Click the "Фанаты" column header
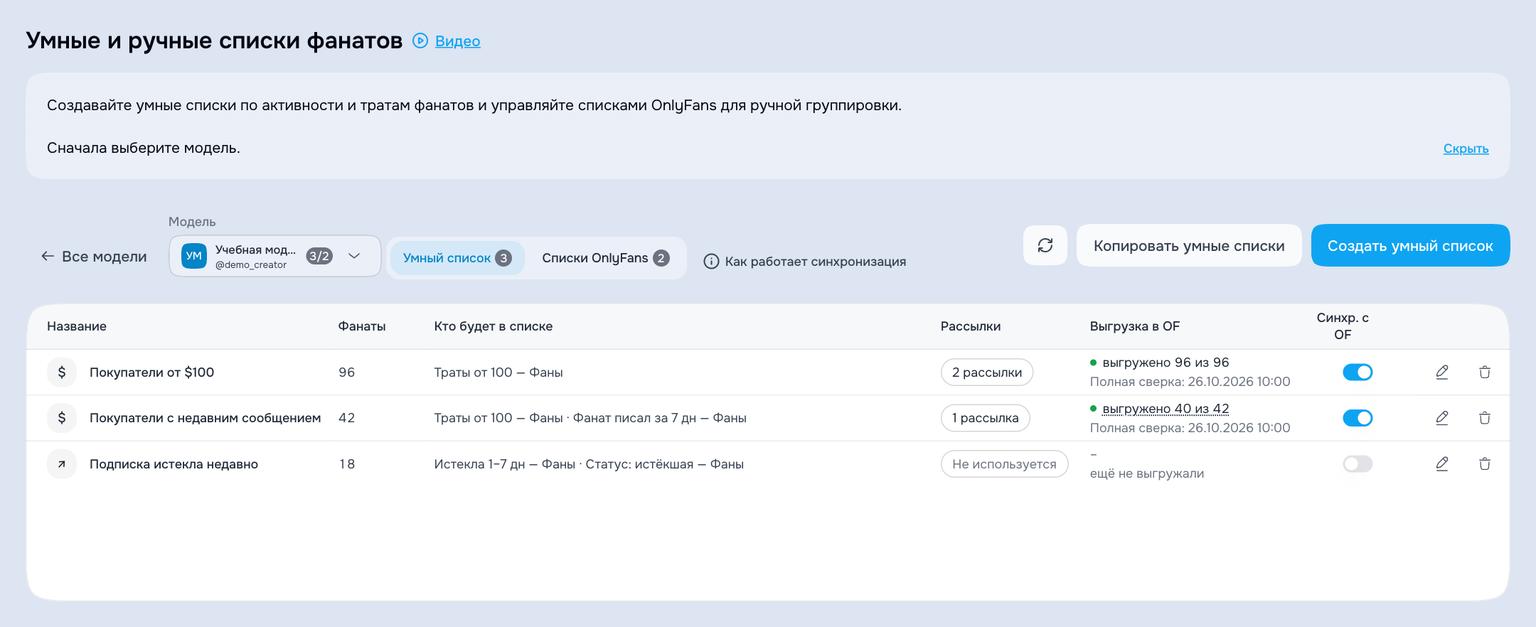This screenshot has width=1536, height=627. pyautogui.click(x=362, y=326)
